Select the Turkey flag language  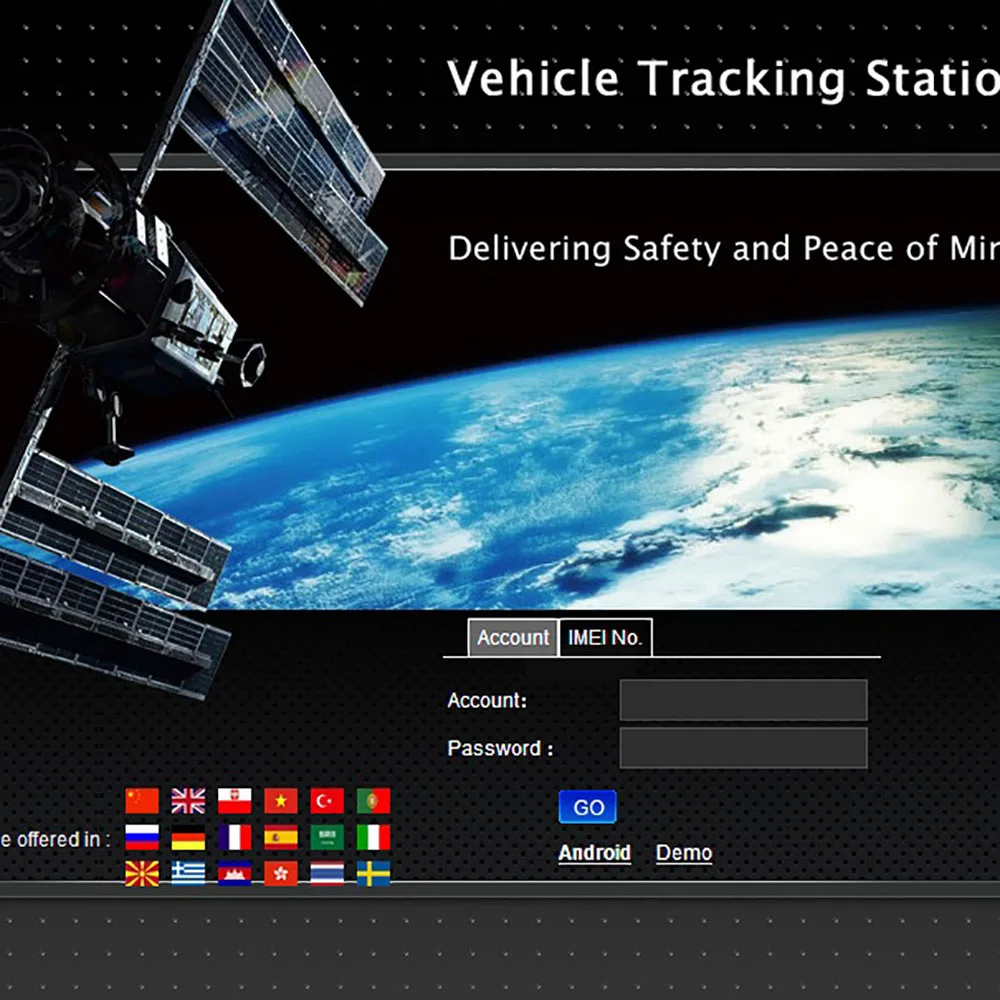coord(327,801)
